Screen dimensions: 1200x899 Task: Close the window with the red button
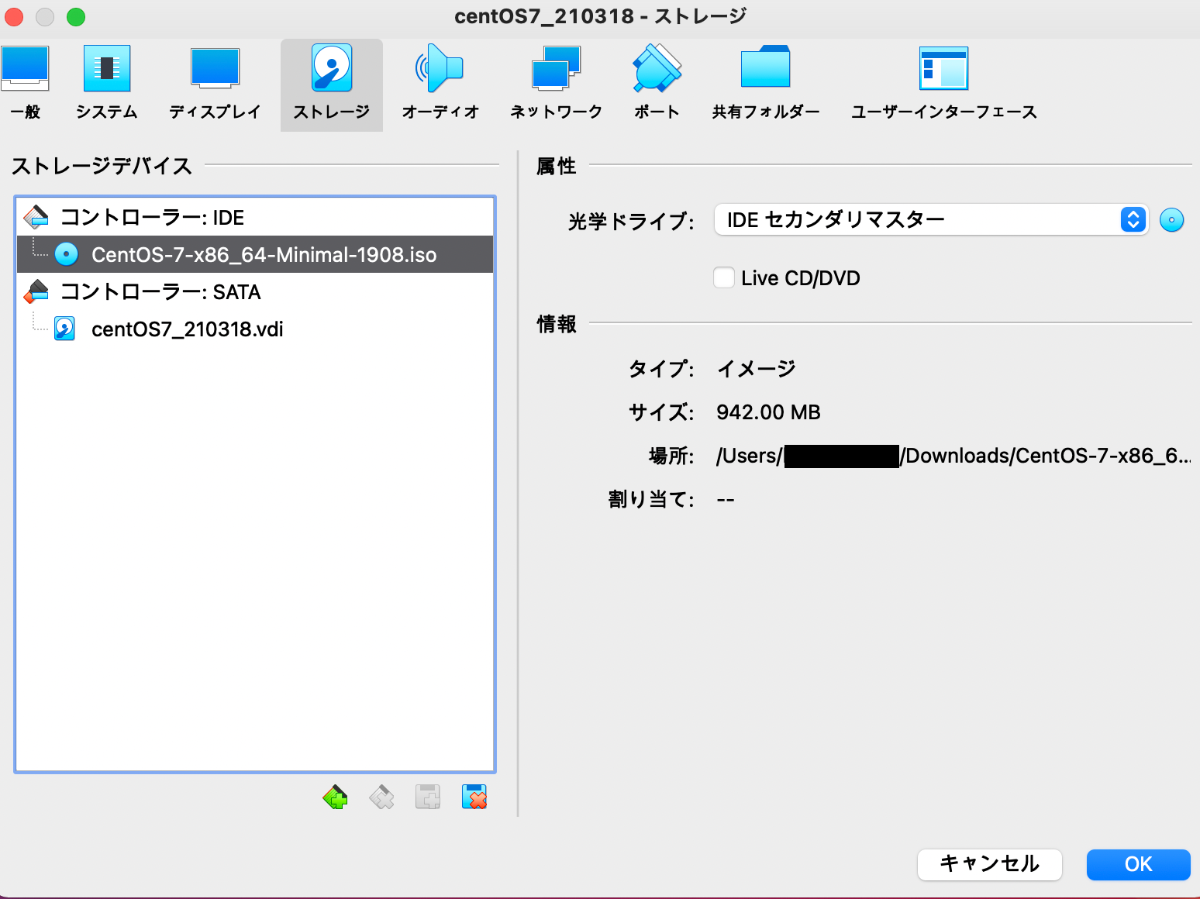tap(15, 17)
